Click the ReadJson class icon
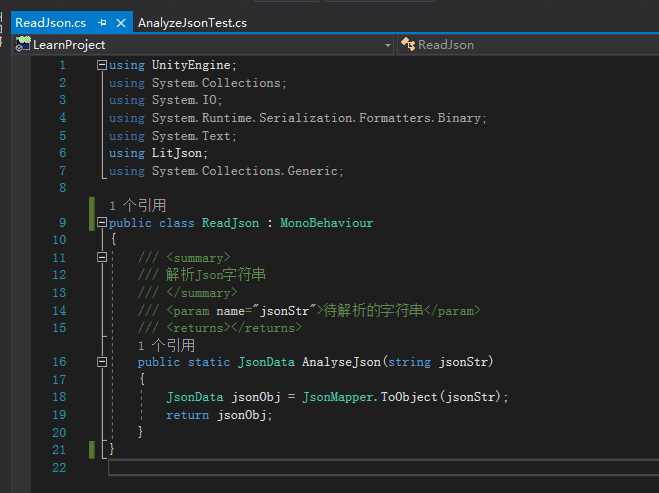The width and height of the screenshot is (659, 493). pyautogui.click(x=408, y=44)
